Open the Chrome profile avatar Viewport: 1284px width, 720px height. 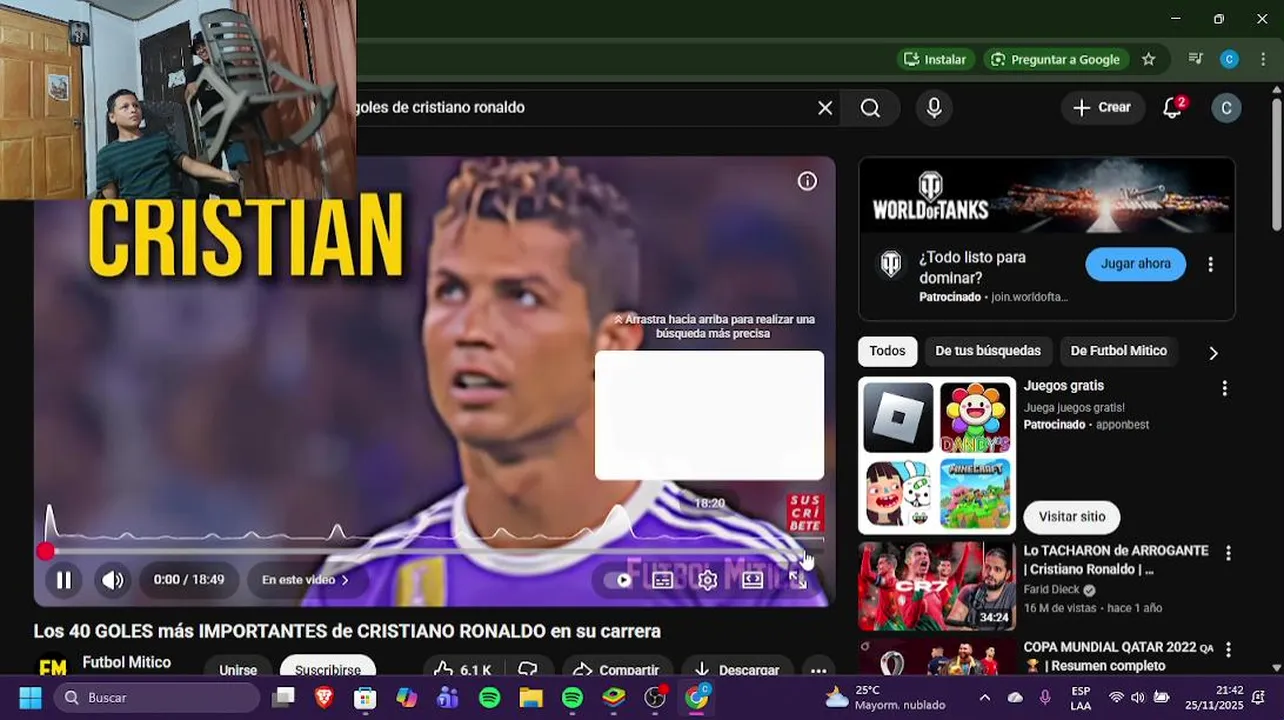tap(1229, 59)
